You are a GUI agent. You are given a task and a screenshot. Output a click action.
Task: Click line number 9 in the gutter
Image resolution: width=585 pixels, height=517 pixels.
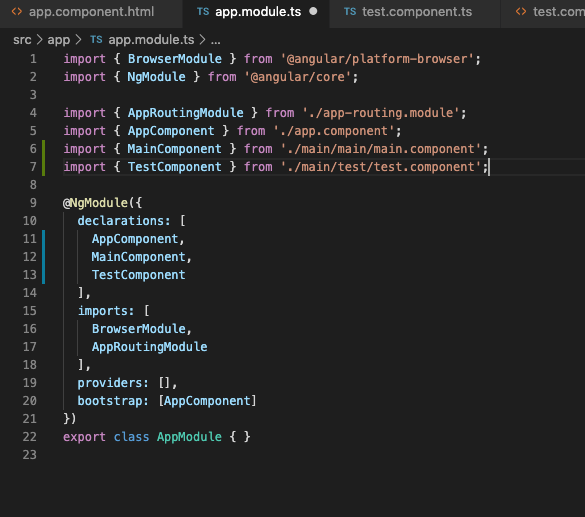click(33, 203)
